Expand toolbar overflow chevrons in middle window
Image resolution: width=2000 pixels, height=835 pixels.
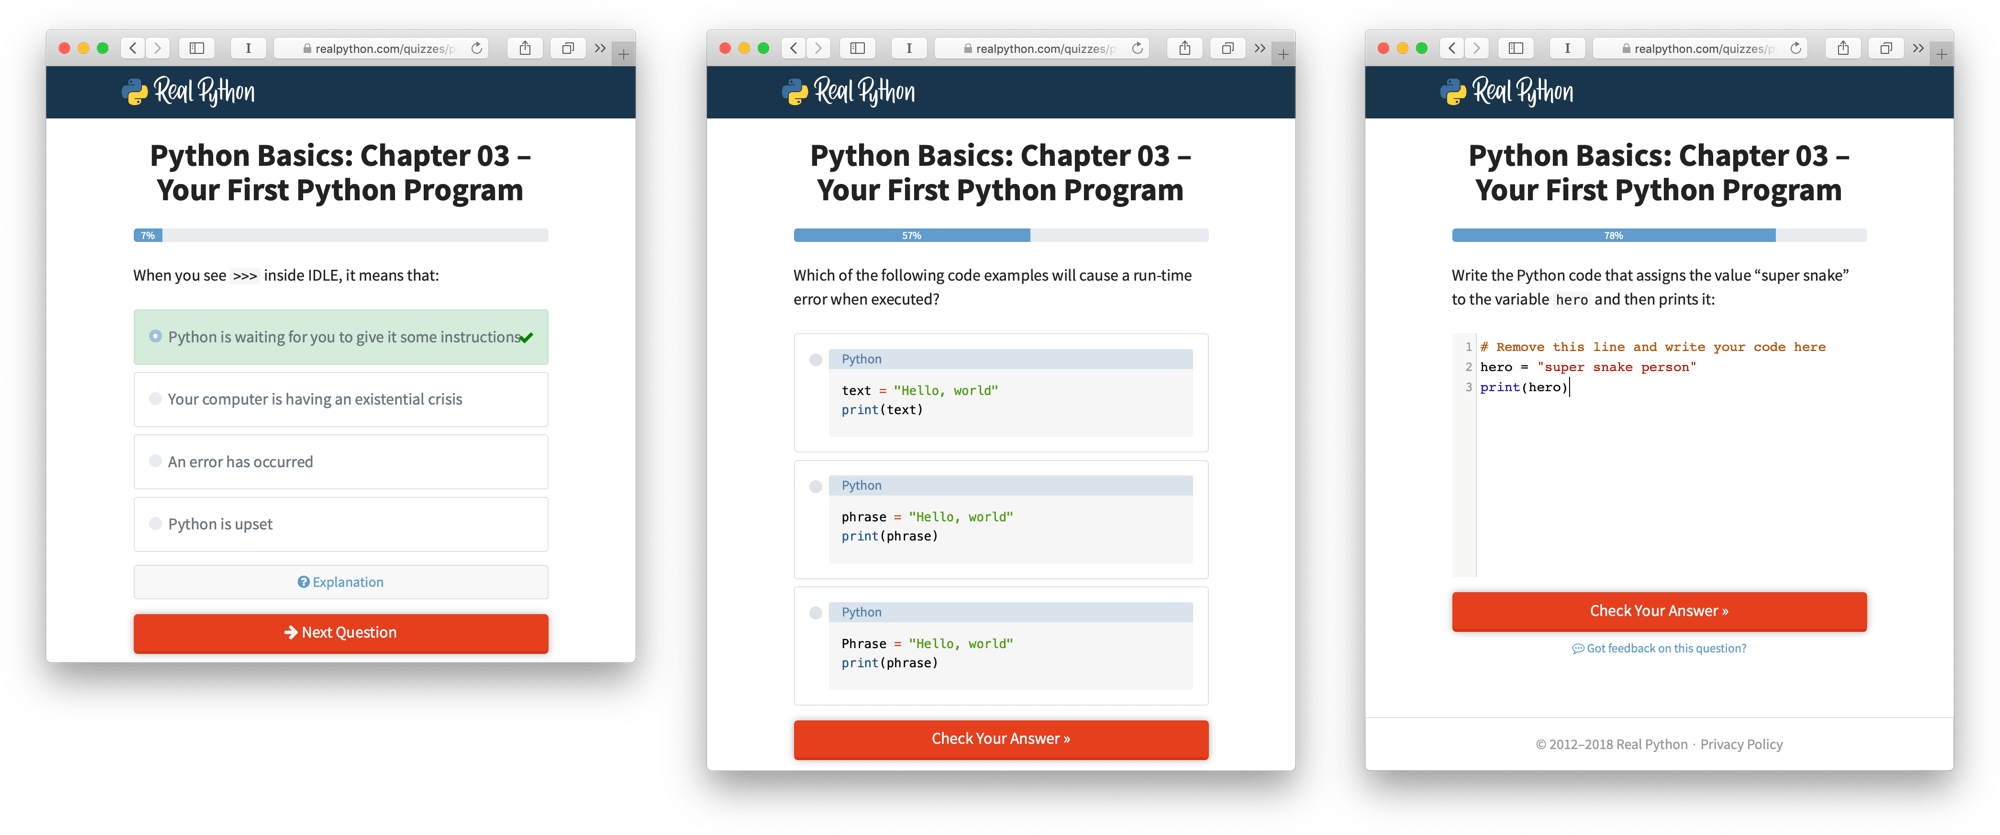pyautogui.click(x=1260, y=48)
